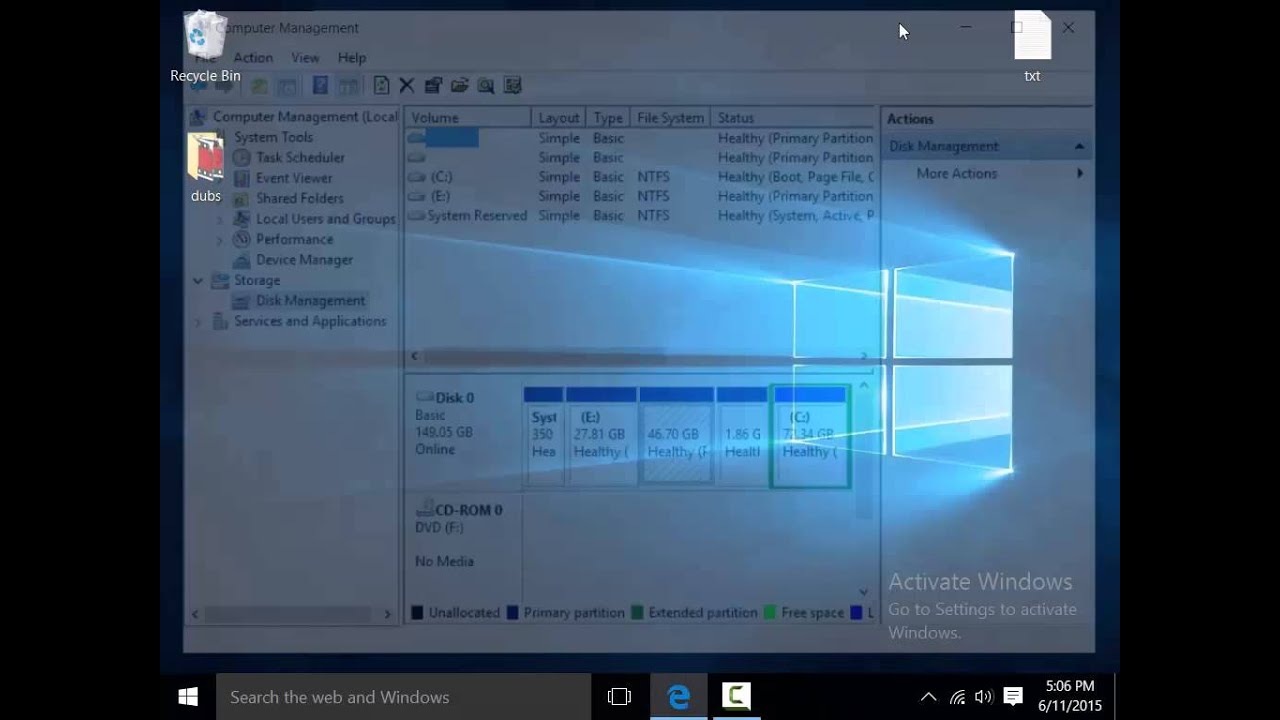Image resolution: width=1280 pixels, height=720 pixels.
Task: Open the network tray icon
Action: pos(957,697)
